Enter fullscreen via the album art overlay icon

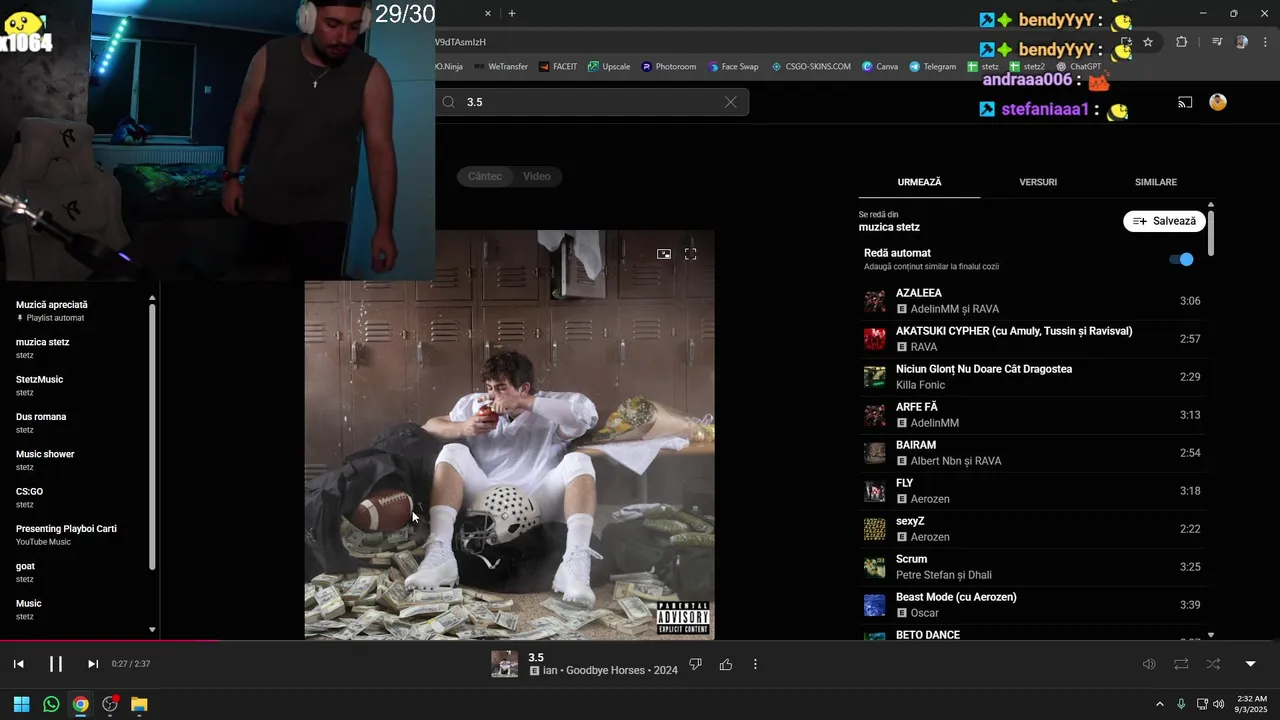click(x=690, y=254)
